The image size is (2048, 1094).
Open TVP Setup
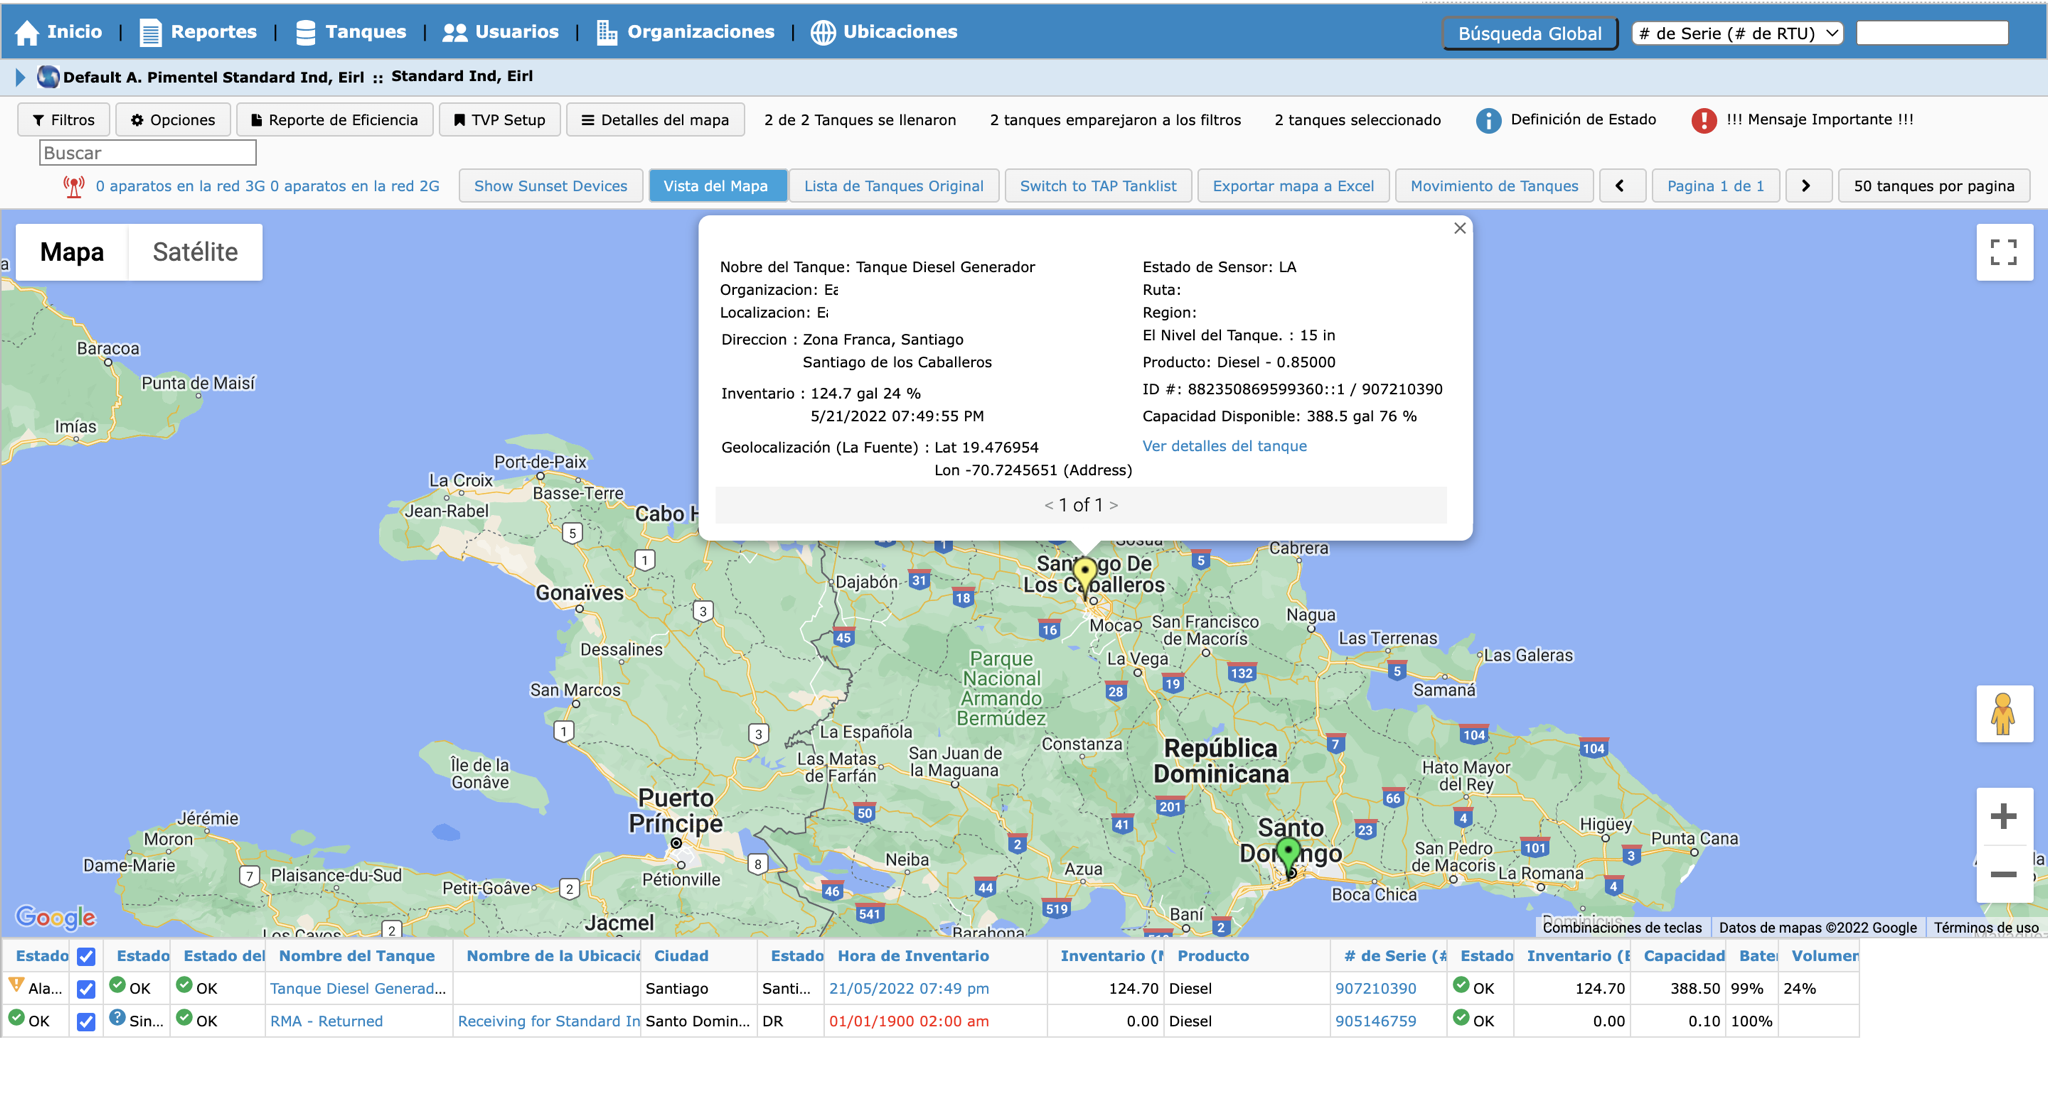(499, 120)
